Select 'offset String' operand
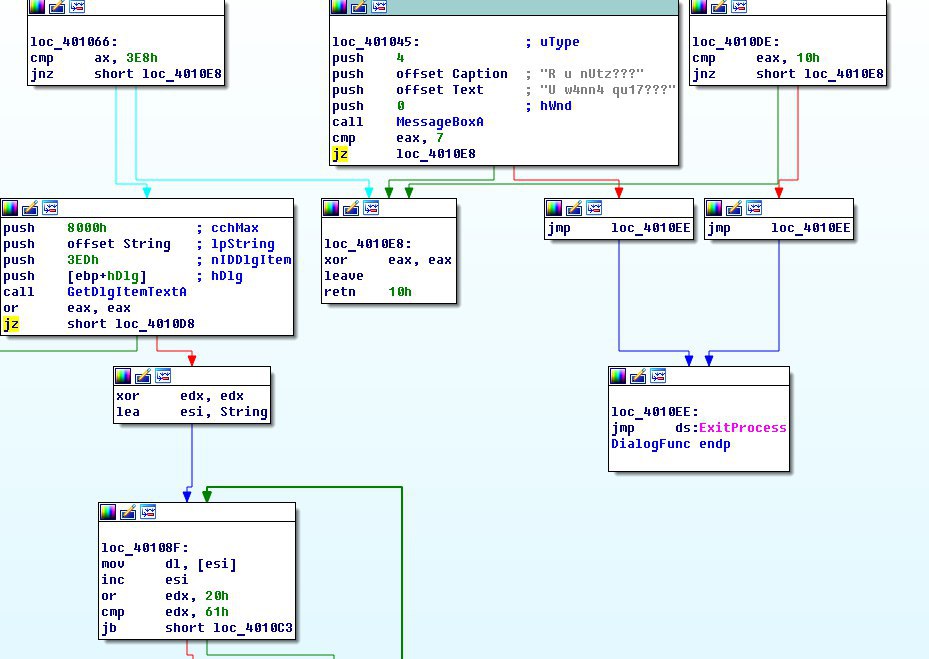 [118, 244]
